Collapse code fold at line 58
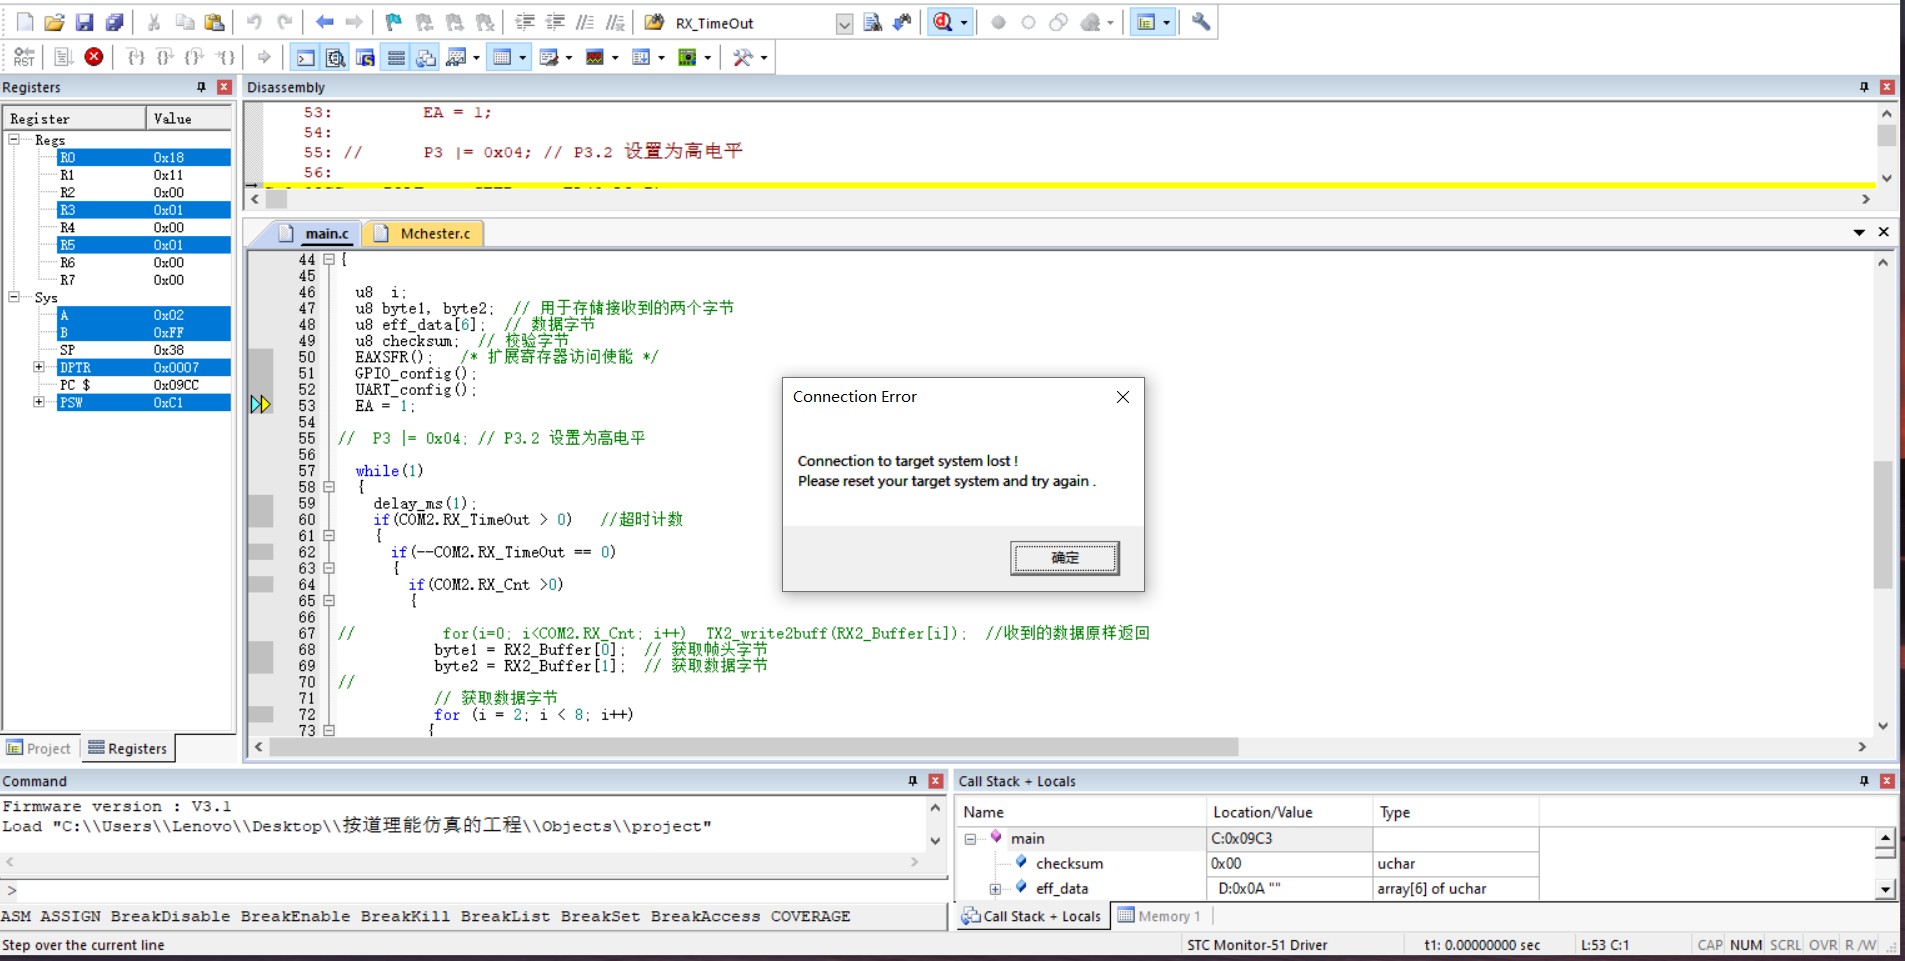1905x961 pixels. coord(328,487)
